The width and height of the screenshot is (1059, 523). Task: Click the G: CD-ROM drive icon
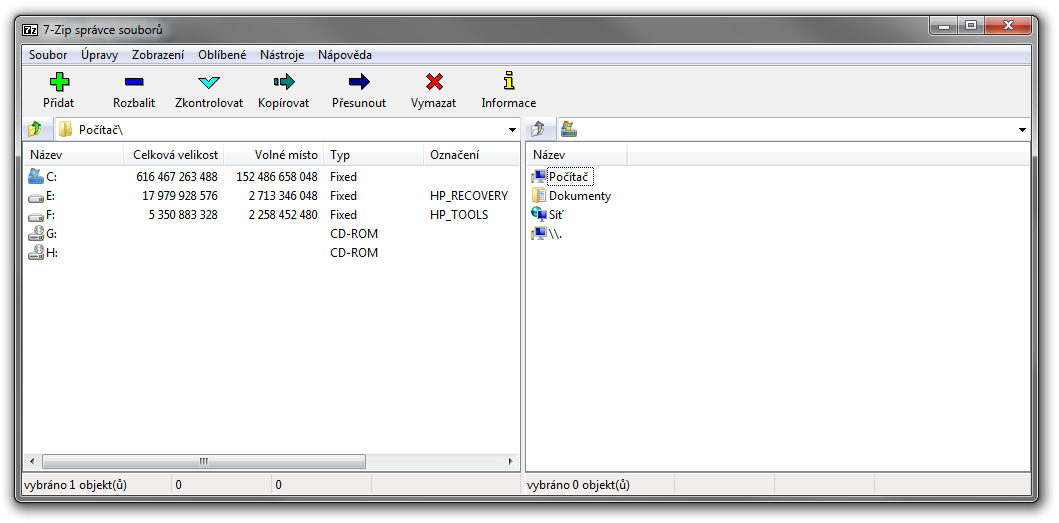coord(36,234)
